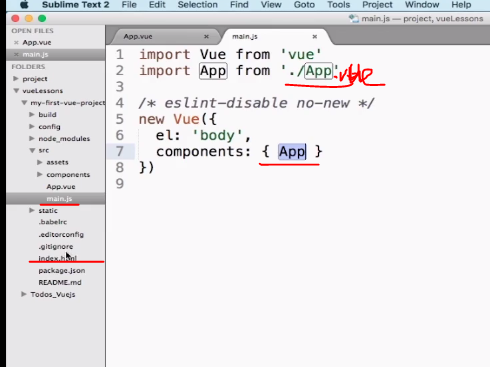Screen dimensions: 490x367
Task: Switch to the App.vue tab
Action: click(x=138, y=37)
